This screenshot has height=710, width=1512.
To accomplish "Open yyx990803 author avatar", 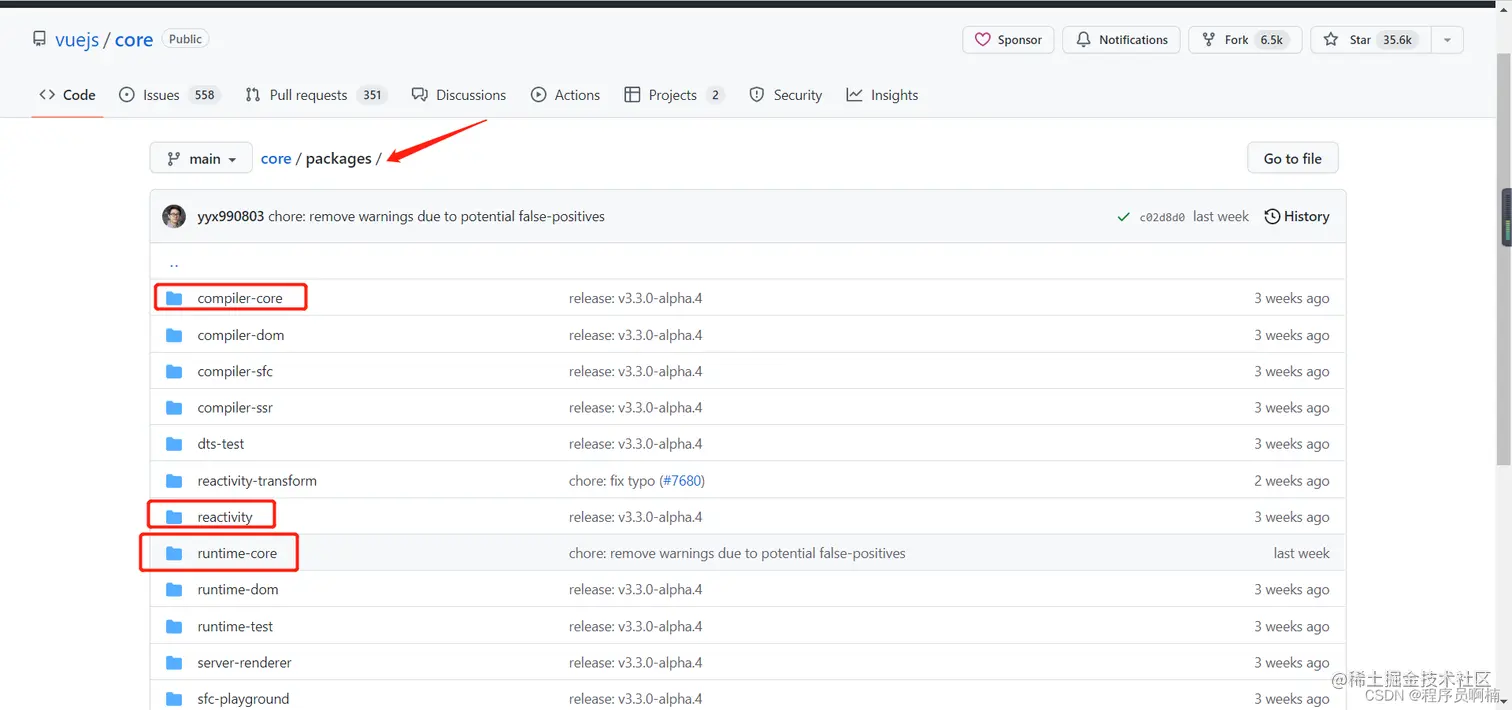I will click(174, 216).
